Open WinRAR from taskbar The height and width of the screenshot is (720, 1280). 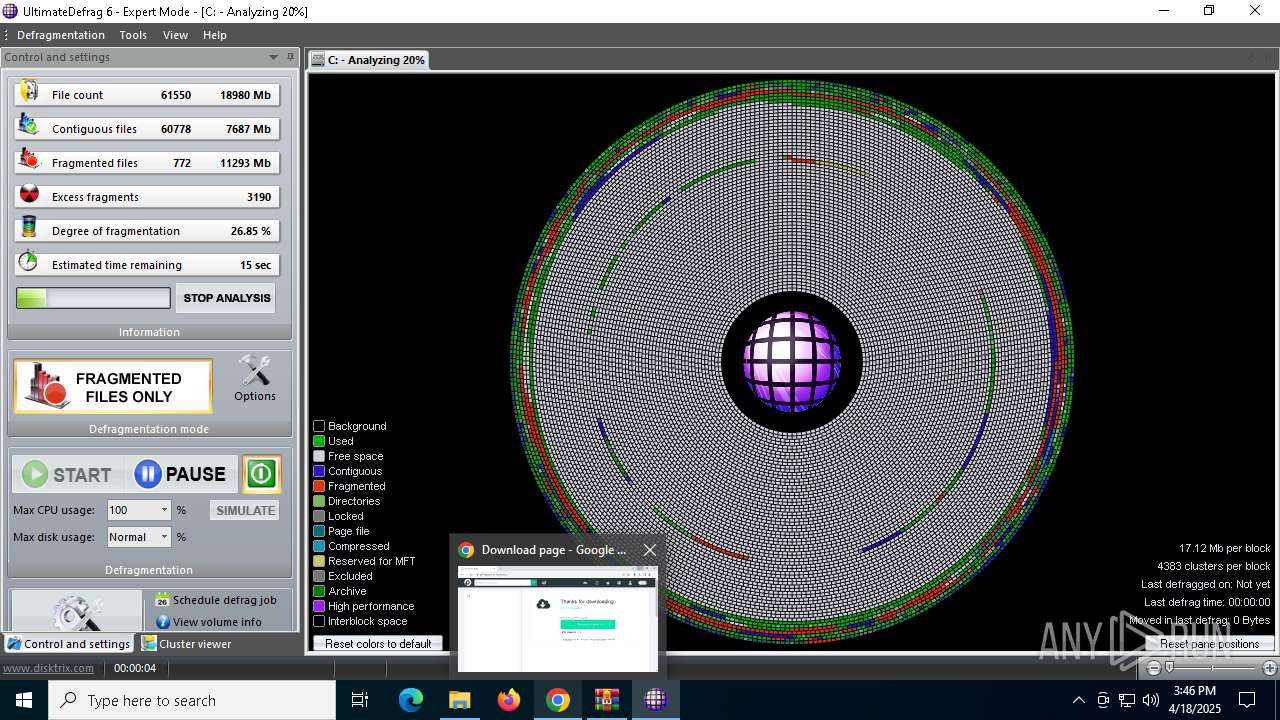point(607,700)
